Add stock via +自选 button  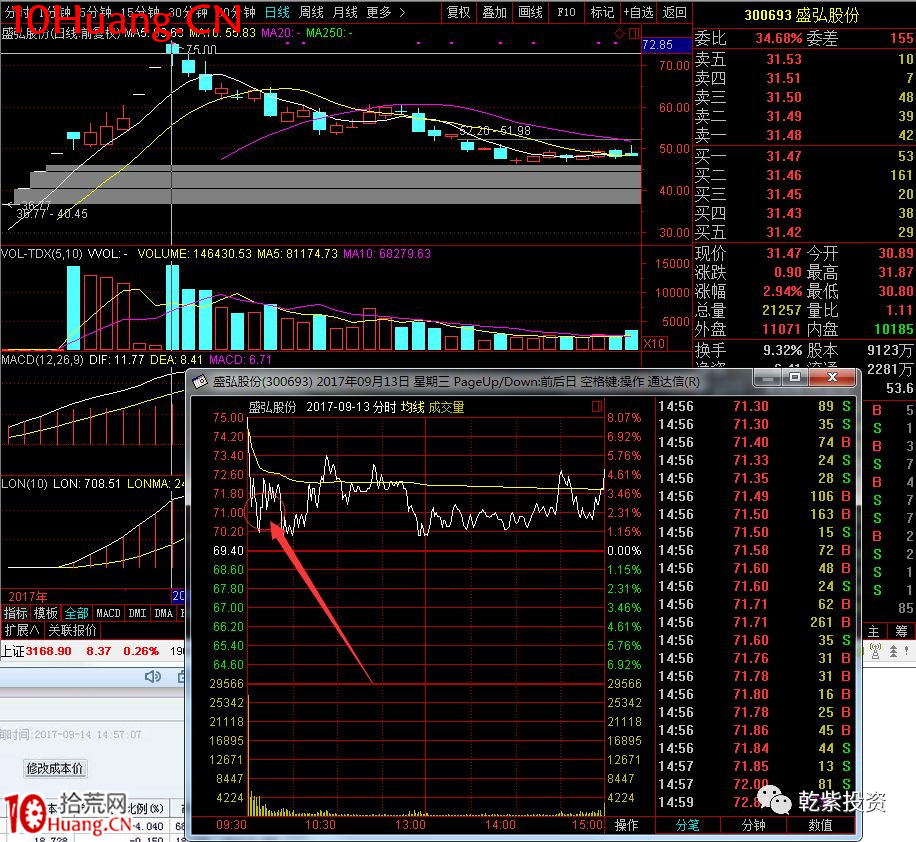click(x=639, y=12)
